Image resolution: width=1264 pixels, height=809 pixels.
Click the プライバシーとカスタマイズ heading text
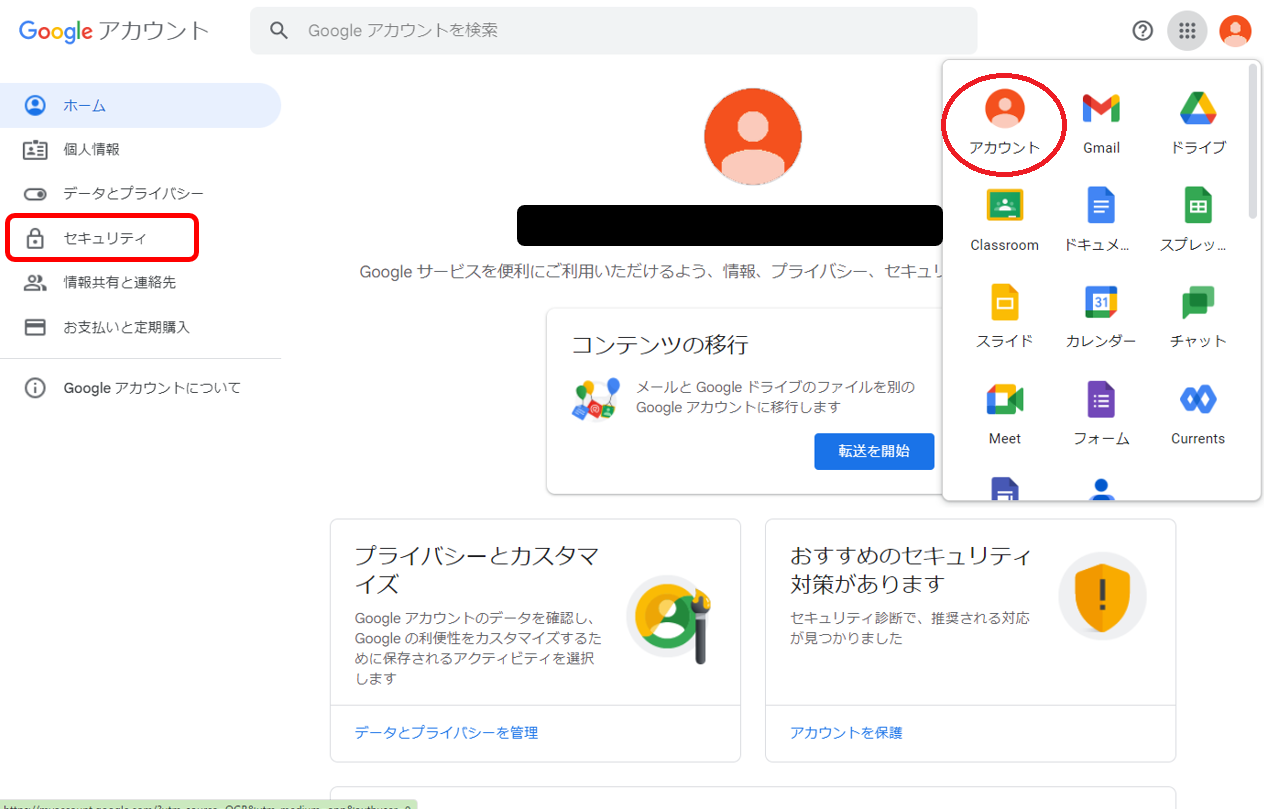(x=476, y=570)
